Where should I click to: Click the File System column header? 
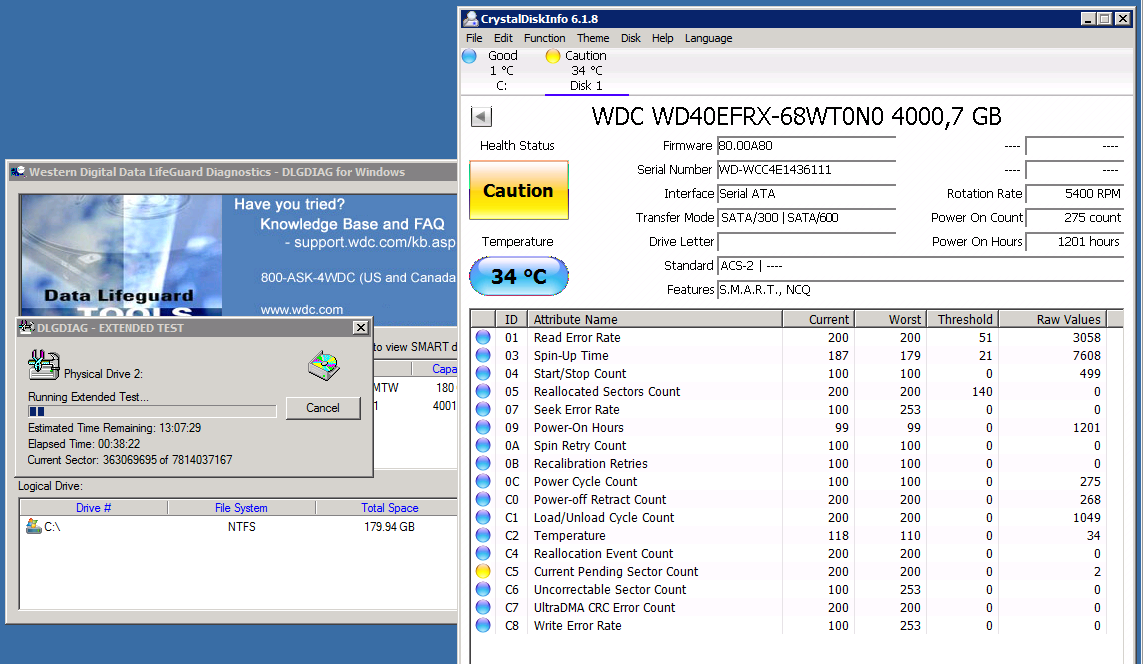(x=241, y=508)
